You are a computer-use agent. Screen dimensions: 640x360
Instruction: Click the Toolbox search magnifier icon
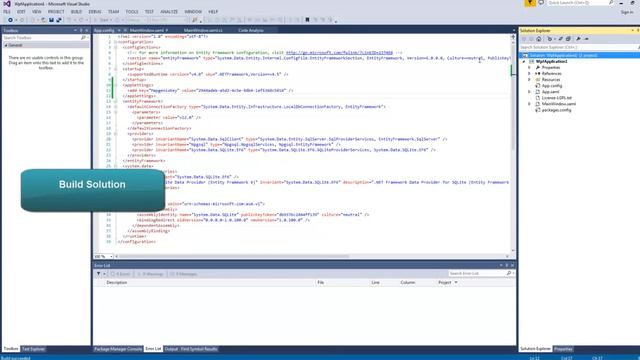[83, 38]
